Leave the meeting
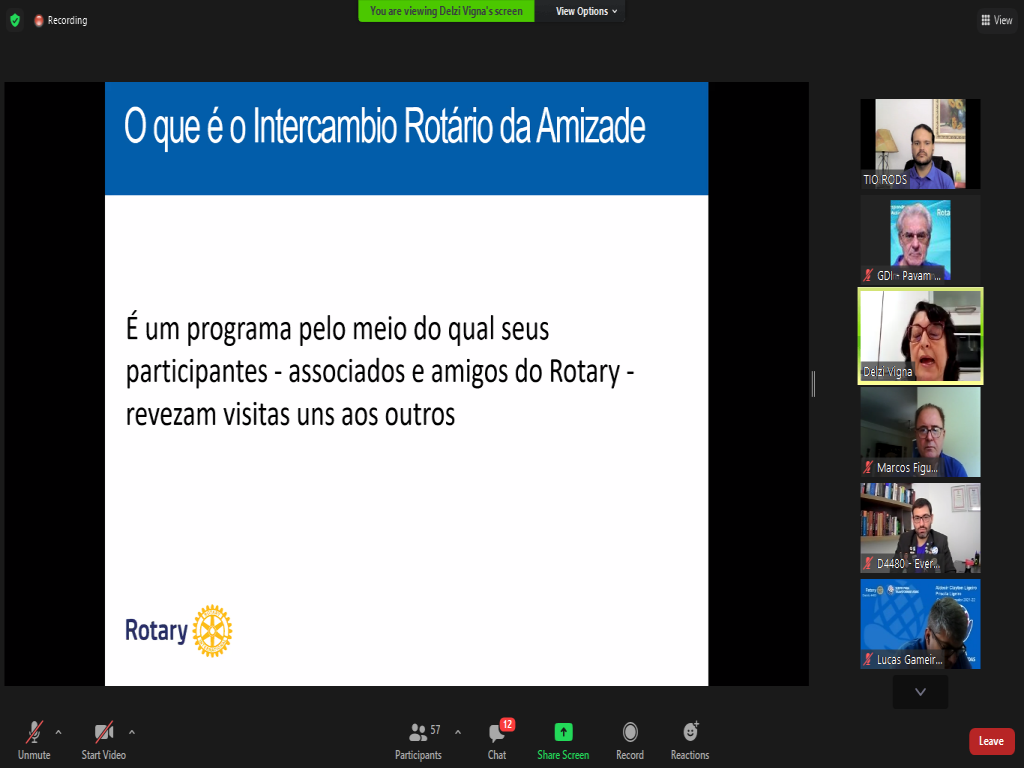Screen dimensions: 1024x768 (991, 741)
